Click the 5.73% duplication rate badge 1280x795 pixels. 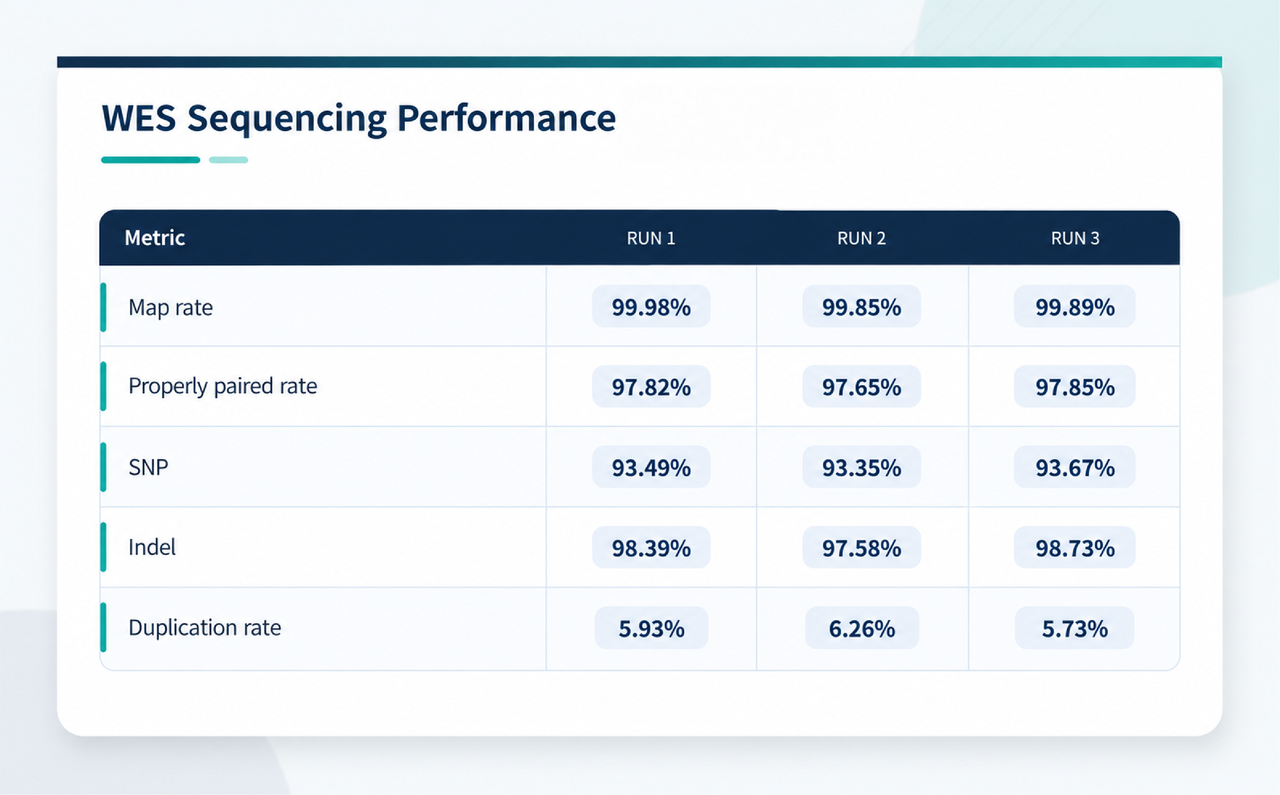coord(1075,628)
